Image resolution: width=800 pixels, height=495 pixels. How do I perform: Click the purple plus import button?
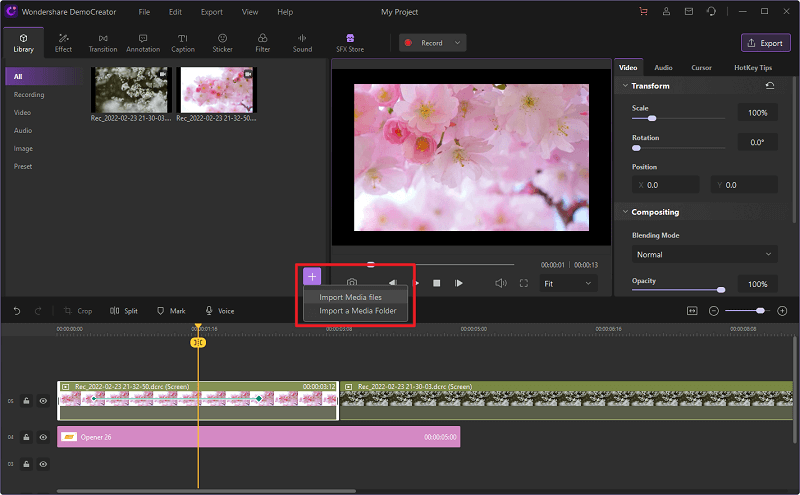tap(312, 276)
